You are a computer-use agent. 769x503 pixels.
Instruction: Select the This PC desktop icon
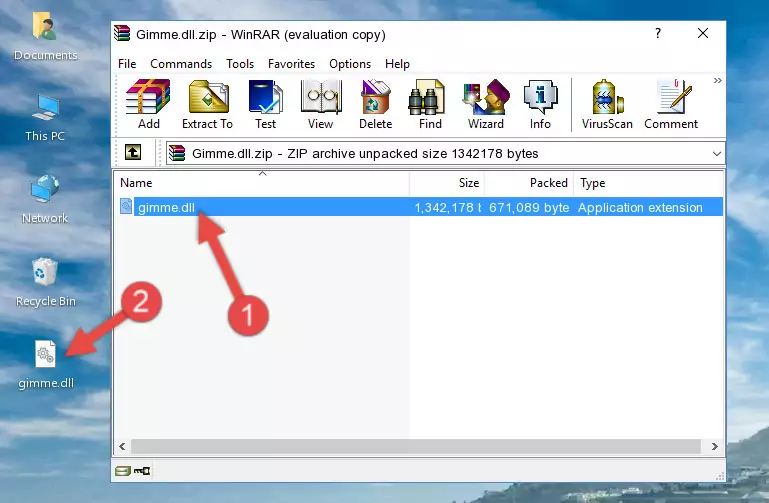click(x=45, y=118)
